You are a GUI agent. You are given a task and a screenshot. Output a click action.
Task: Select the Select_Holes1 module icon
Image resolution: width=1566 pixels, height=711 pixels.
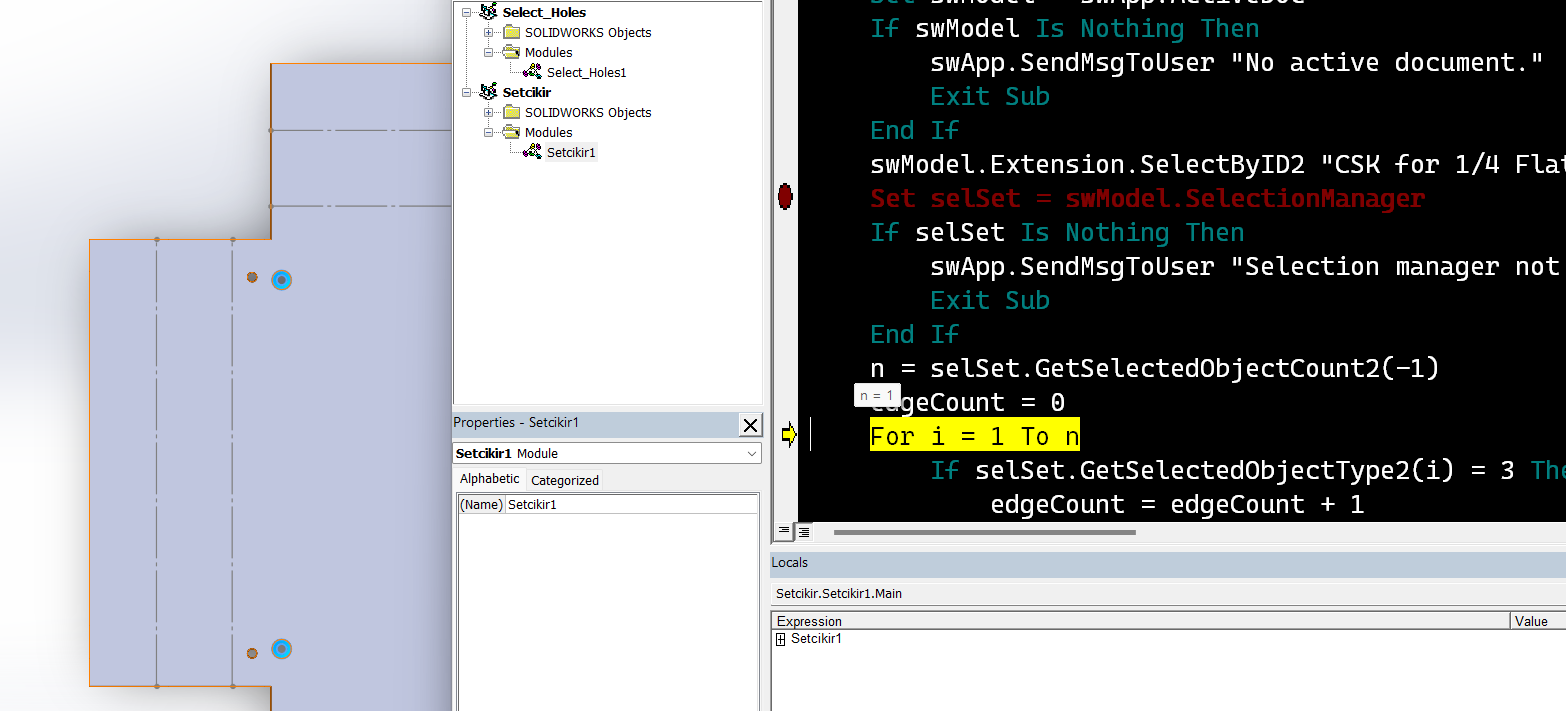pyautogui.click(x=533, y=72)
